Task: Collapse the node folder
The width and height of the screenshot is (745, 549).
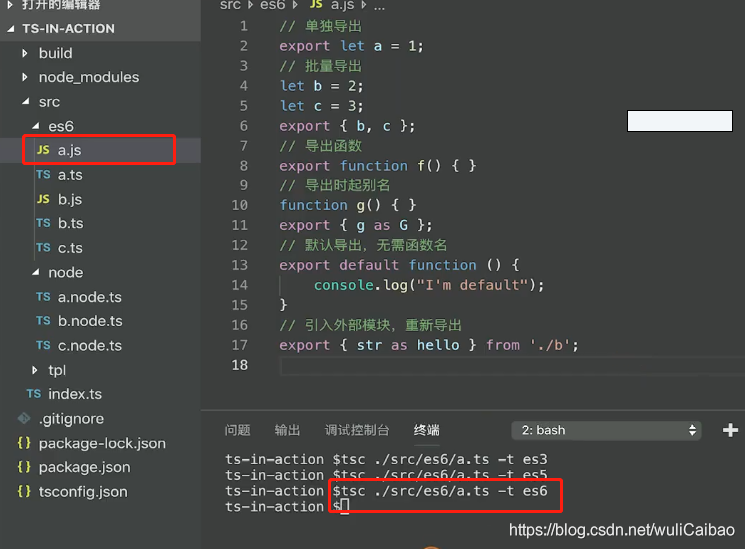Action: coord(36,272)
